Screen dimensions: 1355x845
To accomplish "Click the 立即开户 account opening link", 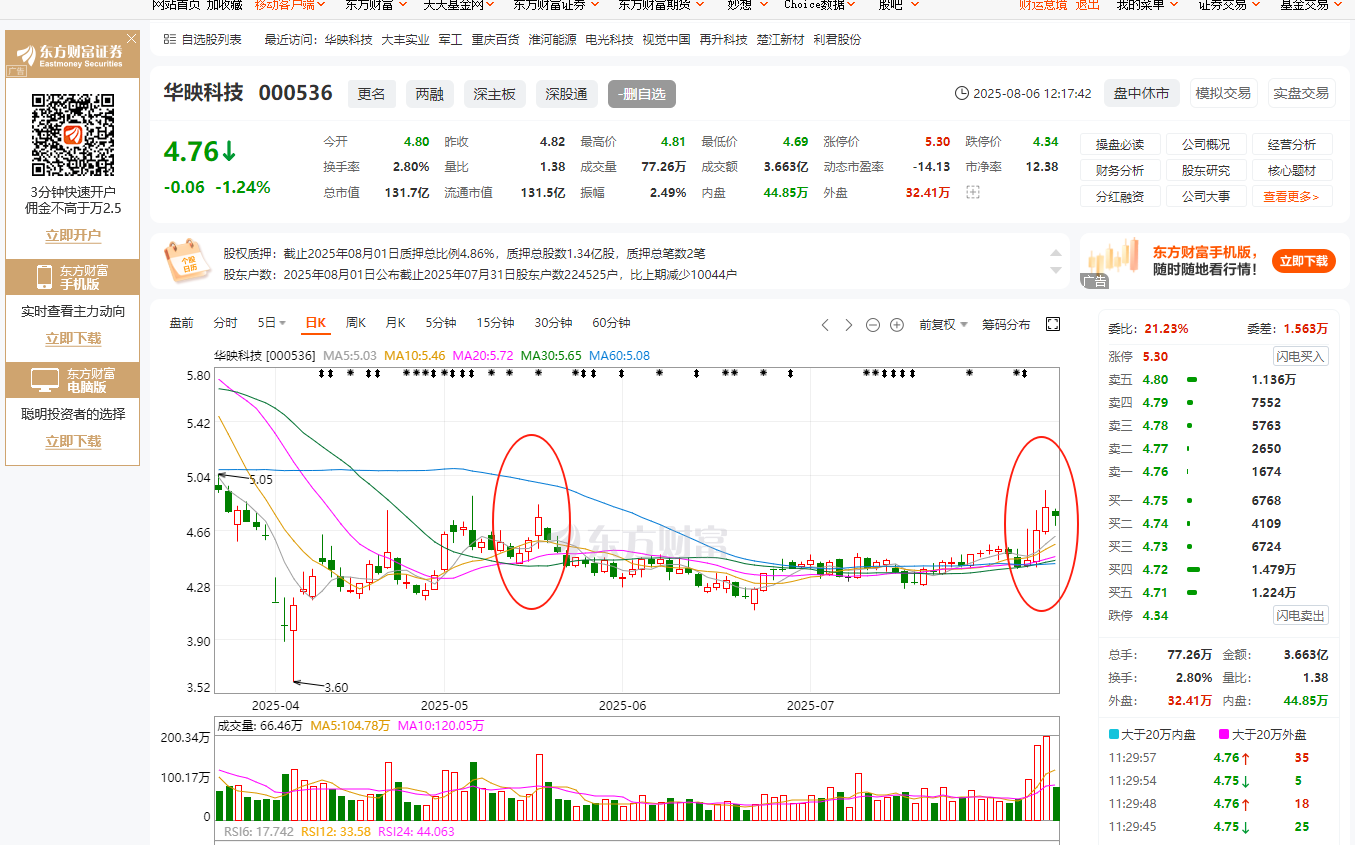I will tap(73, 236).
